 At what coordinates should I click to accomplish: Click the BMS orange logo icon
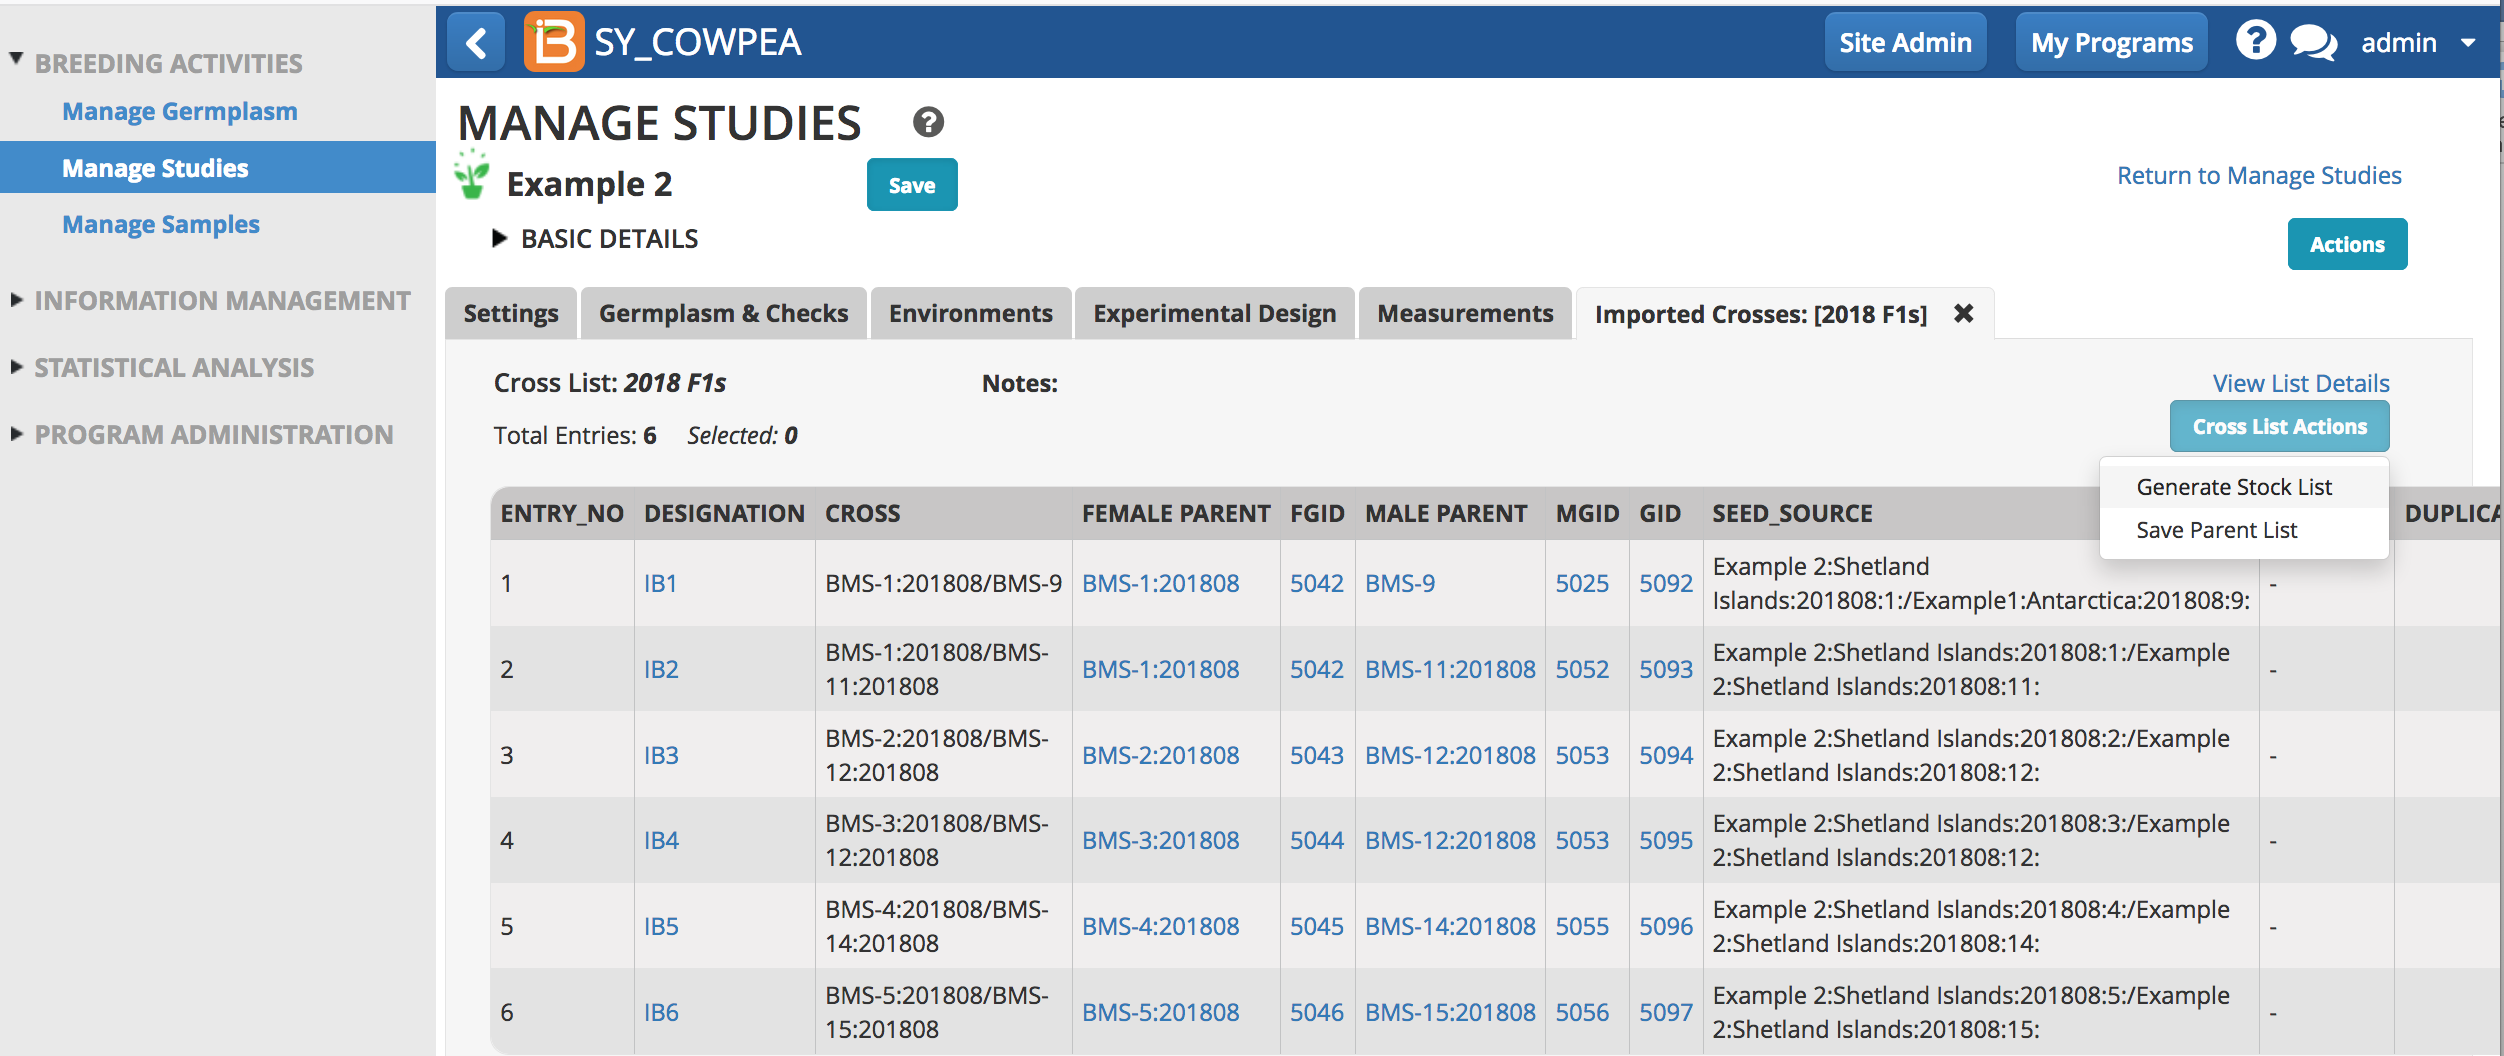[553, 42]
